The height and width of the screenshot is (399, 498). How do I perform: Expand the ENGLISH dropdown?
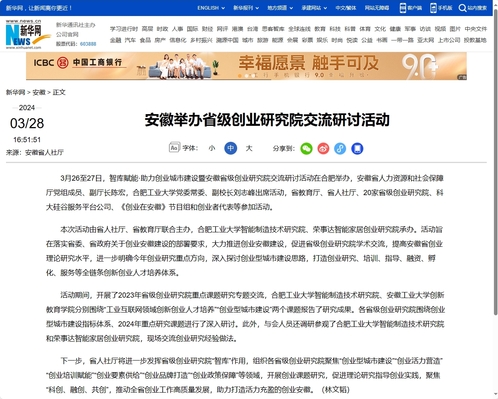pyautogui.click(x=211, y=8)
